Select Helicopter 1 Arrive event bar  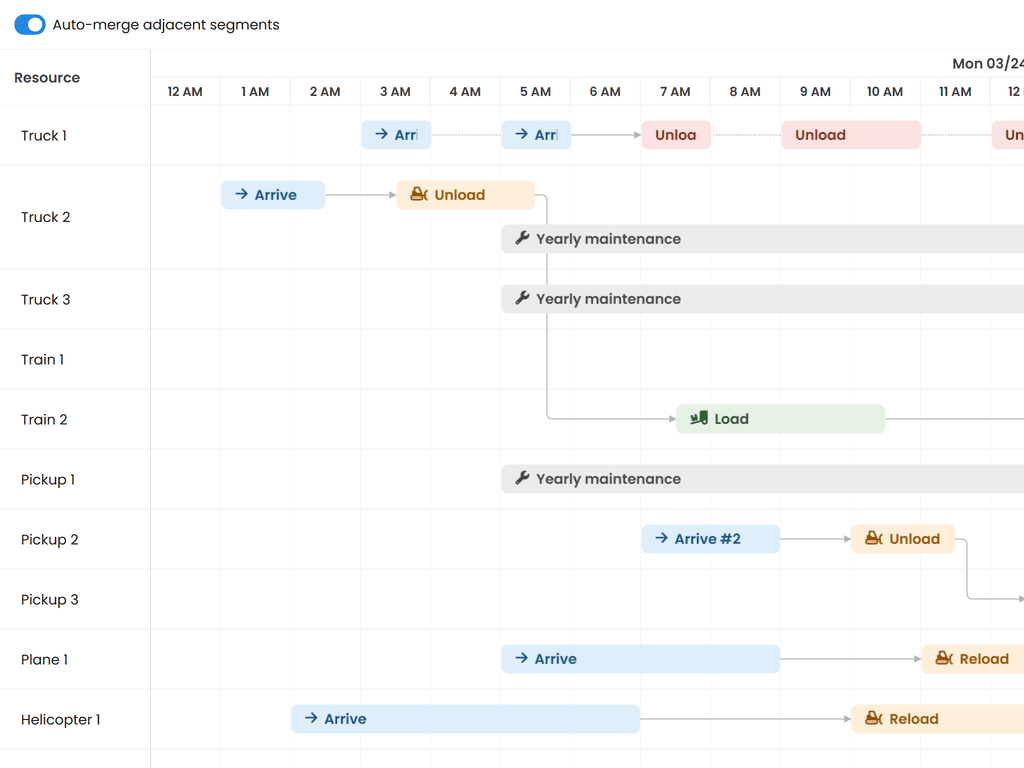tap(465, 719)
